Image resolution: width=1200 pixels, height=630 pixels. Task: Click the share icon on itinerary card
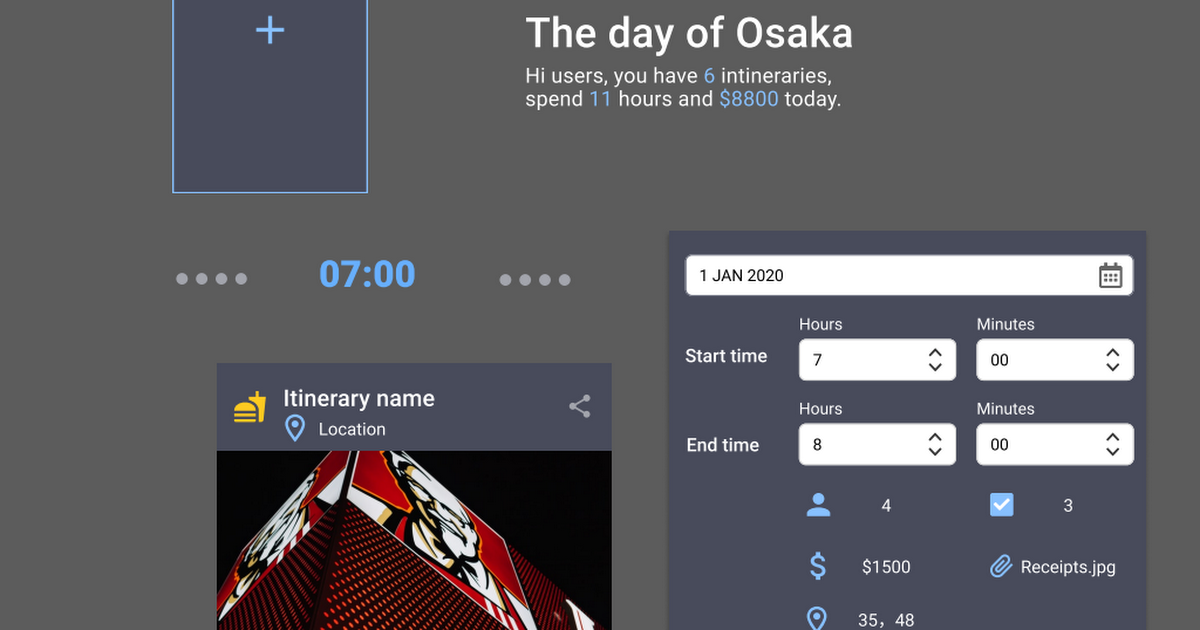pos(579,406)
